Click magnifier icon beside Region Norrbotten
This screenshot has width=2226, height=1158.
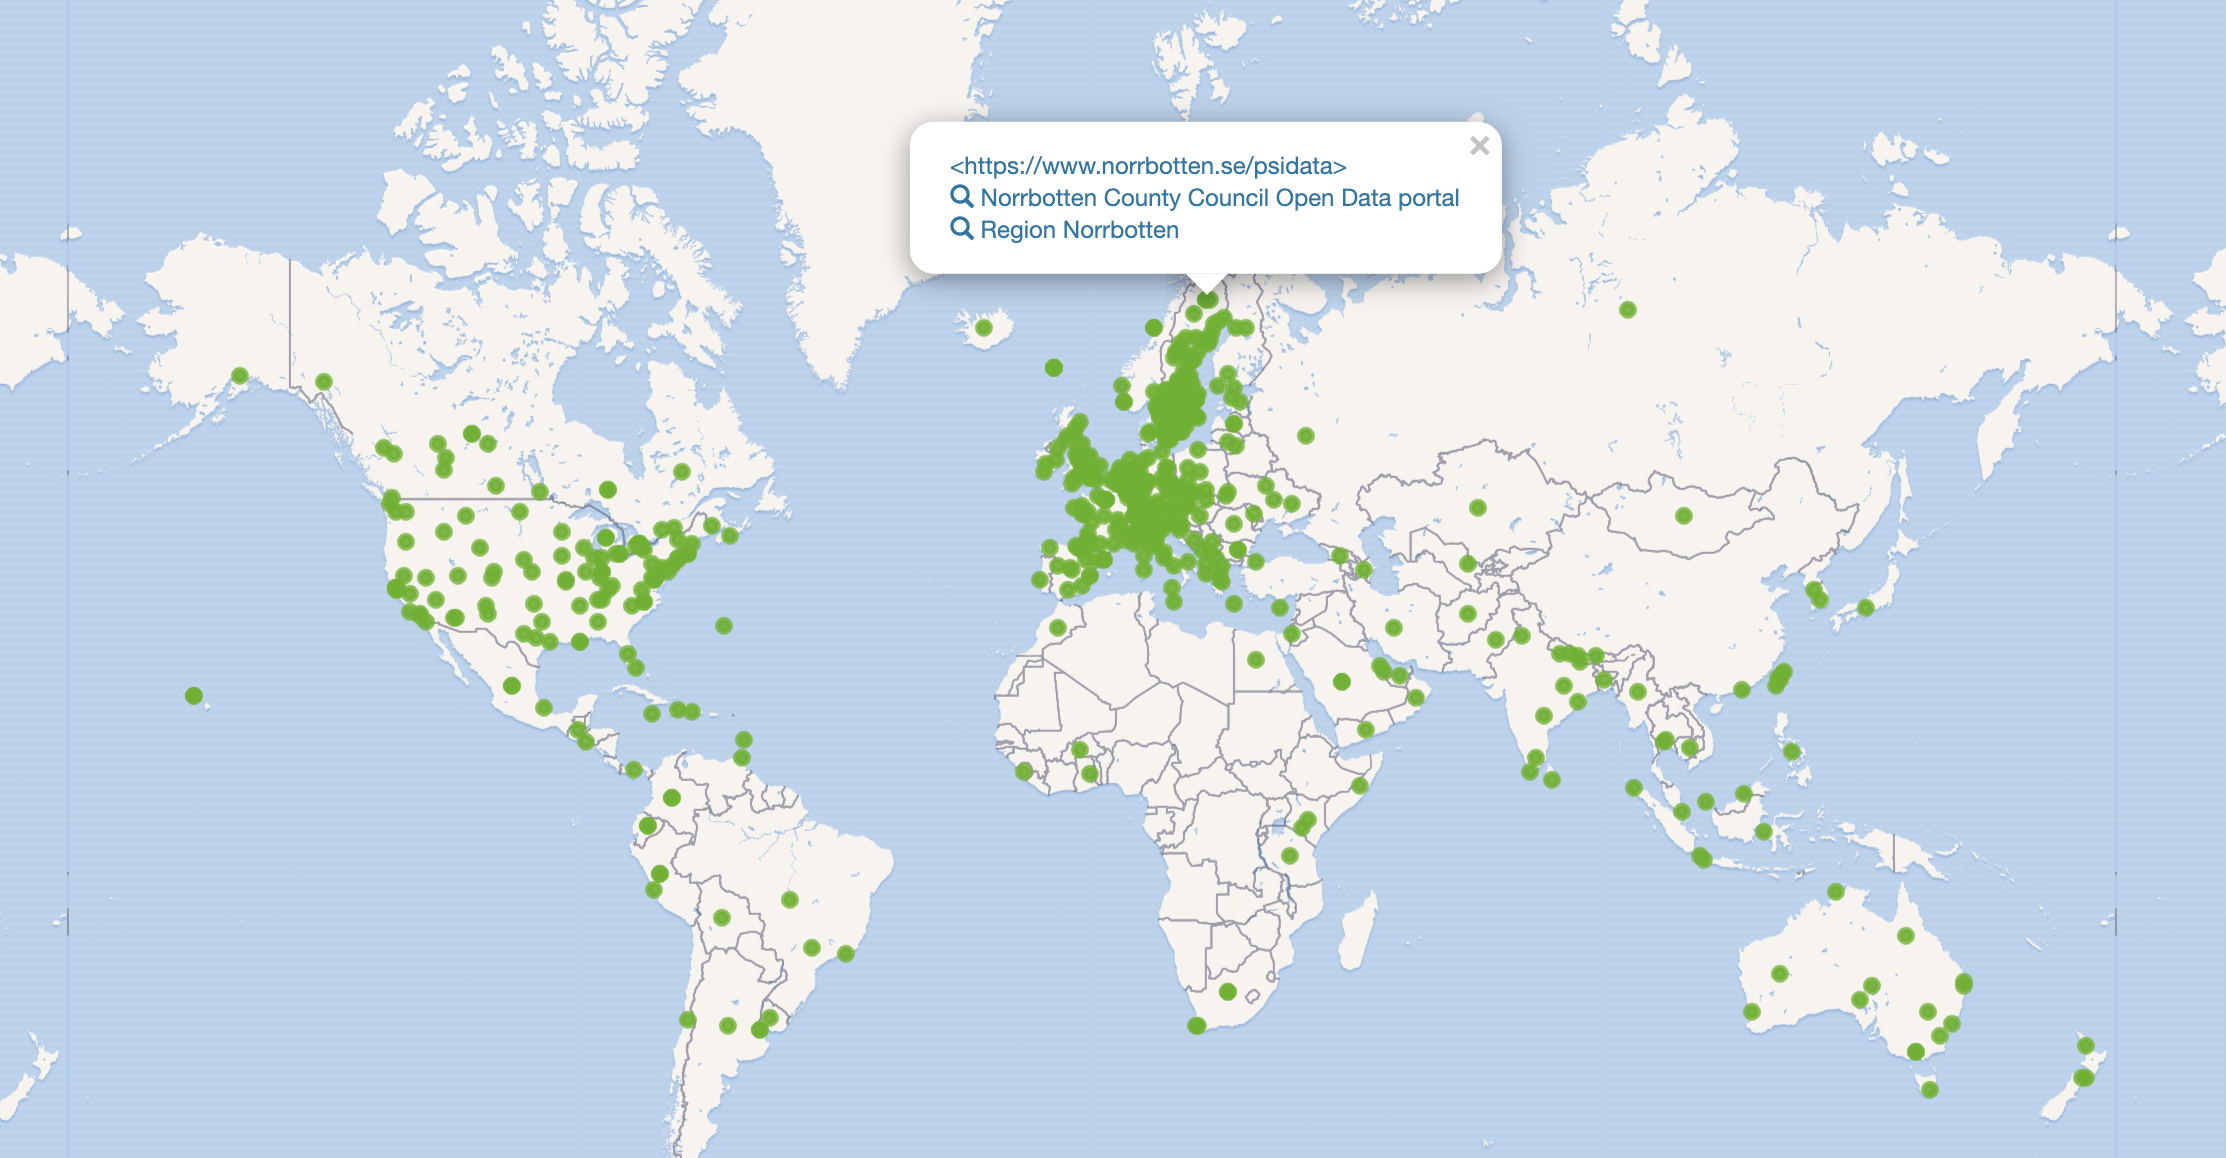(961, 229)
